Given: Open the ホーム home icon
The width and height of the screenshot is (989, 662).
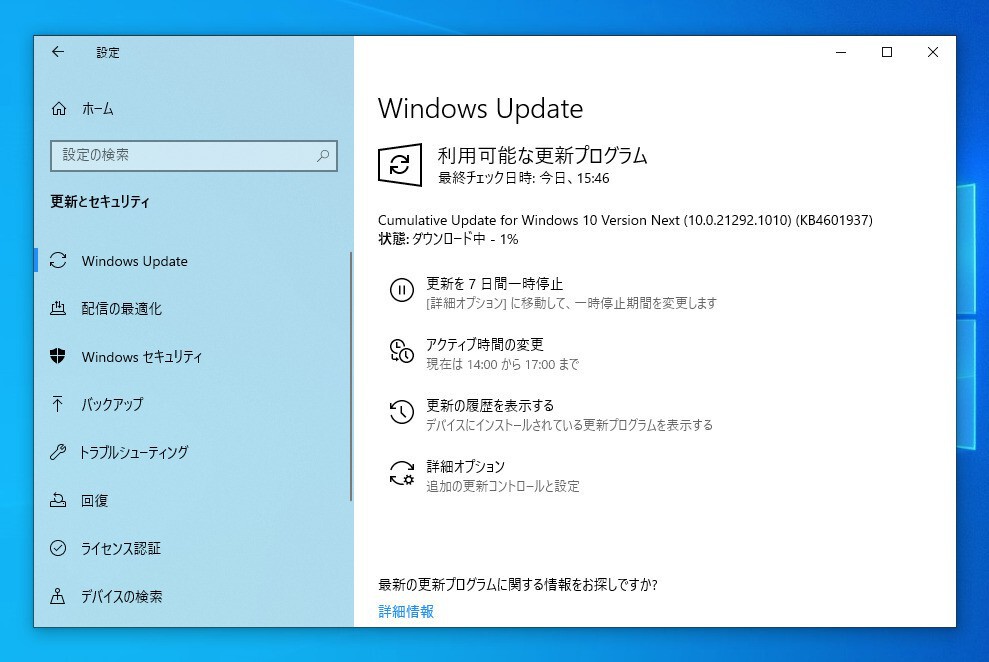Looking at the screenshot, I should click(x=59, y=109).
